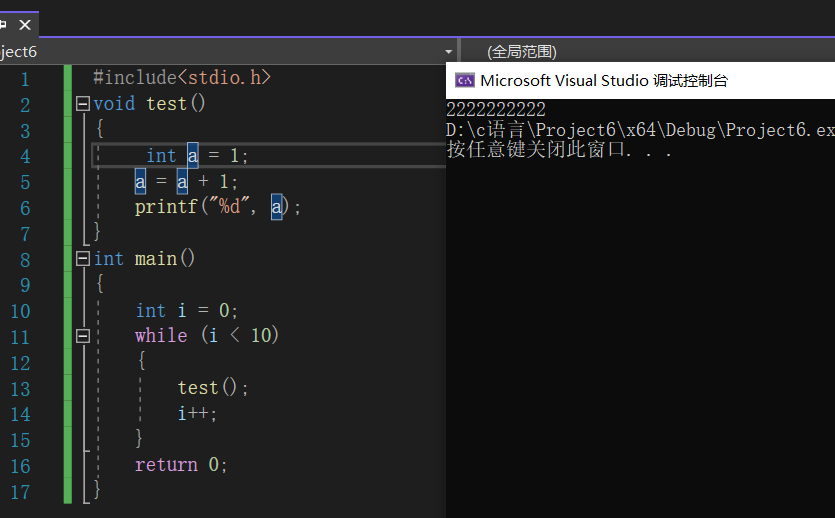
Task: Click line number 13 in gutter
Action: point(20,389)
